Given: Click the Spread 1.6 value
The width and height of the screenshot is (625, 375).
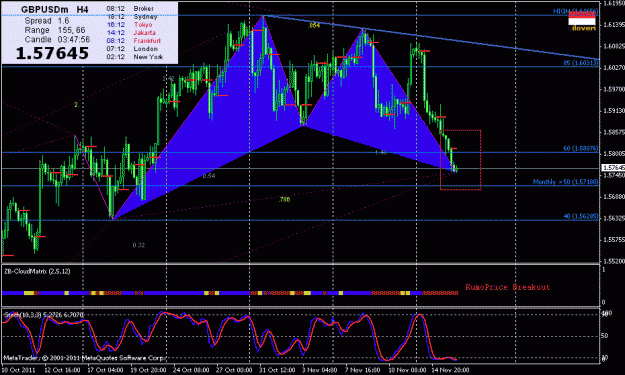Looking at the screenshot, I should pos(47,21).
